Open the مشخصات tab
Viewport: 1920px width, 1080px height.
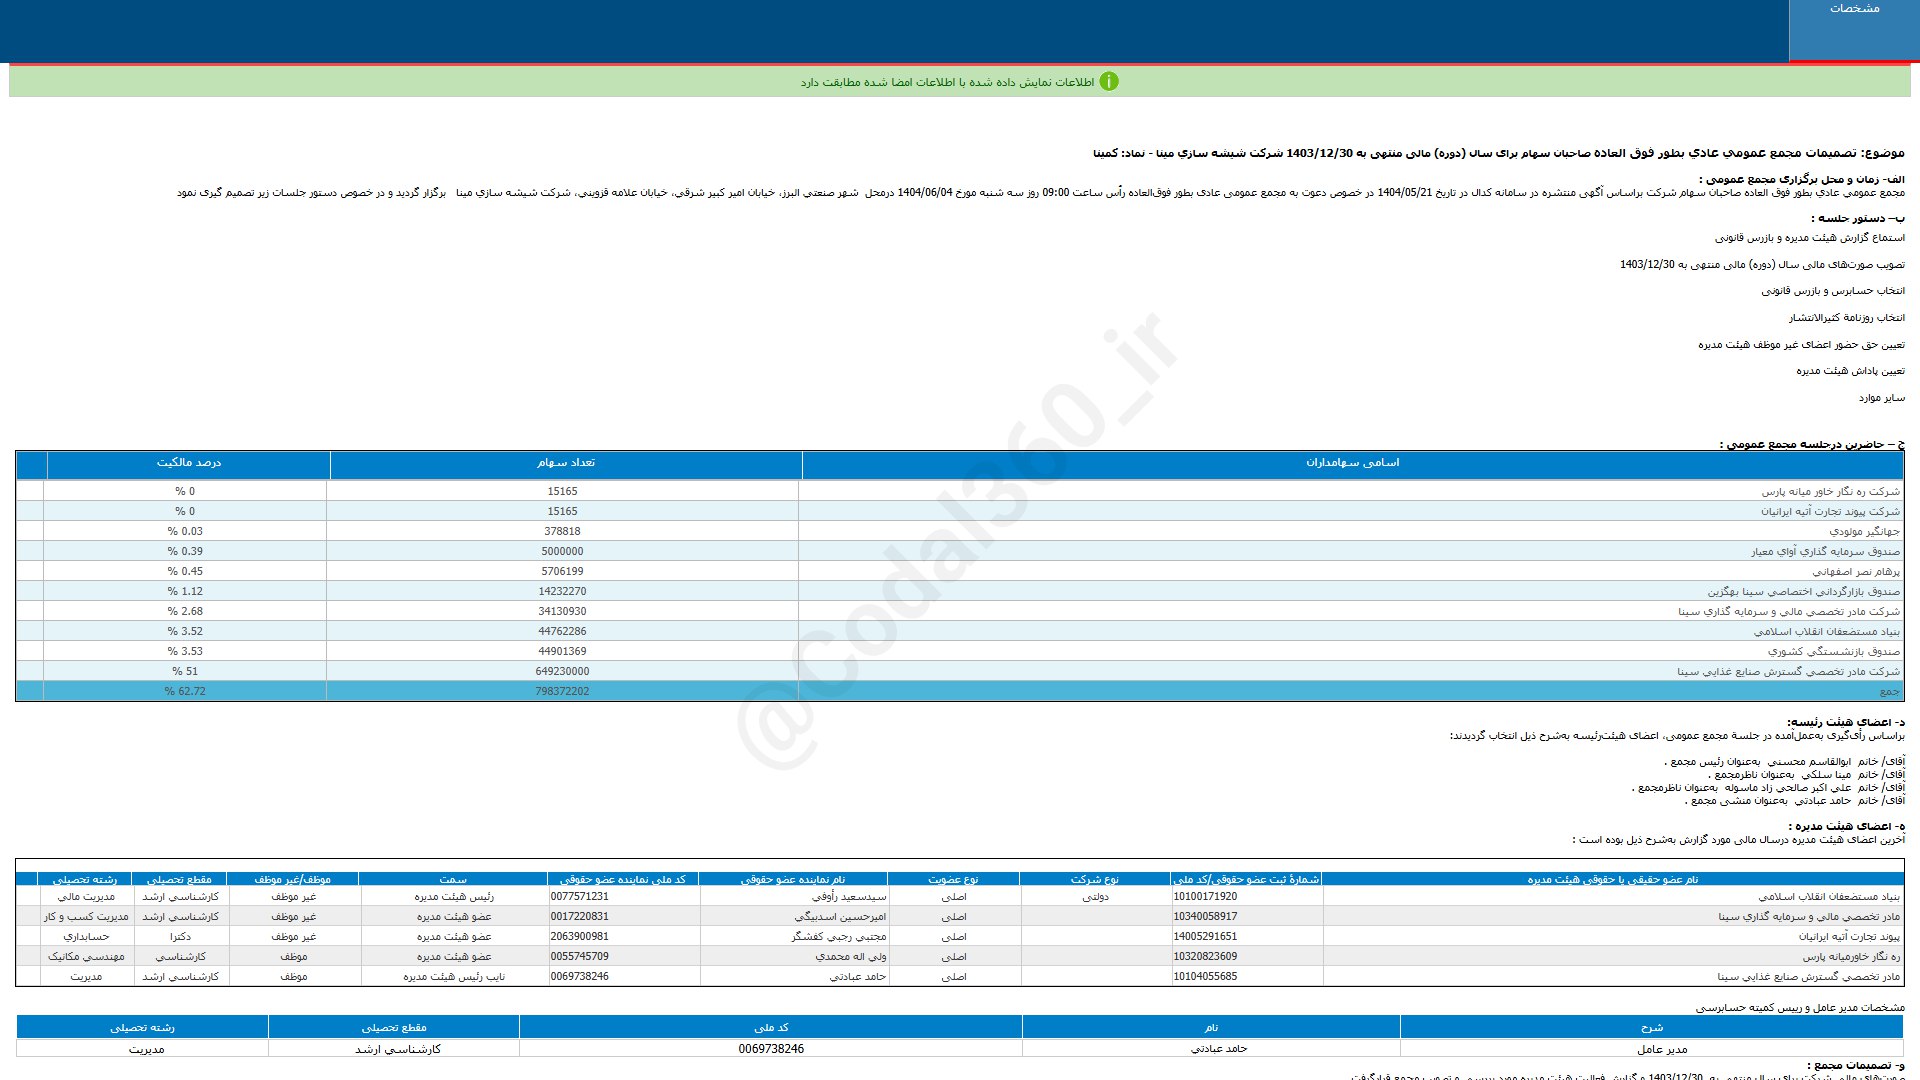click(x=1853, y=9)
